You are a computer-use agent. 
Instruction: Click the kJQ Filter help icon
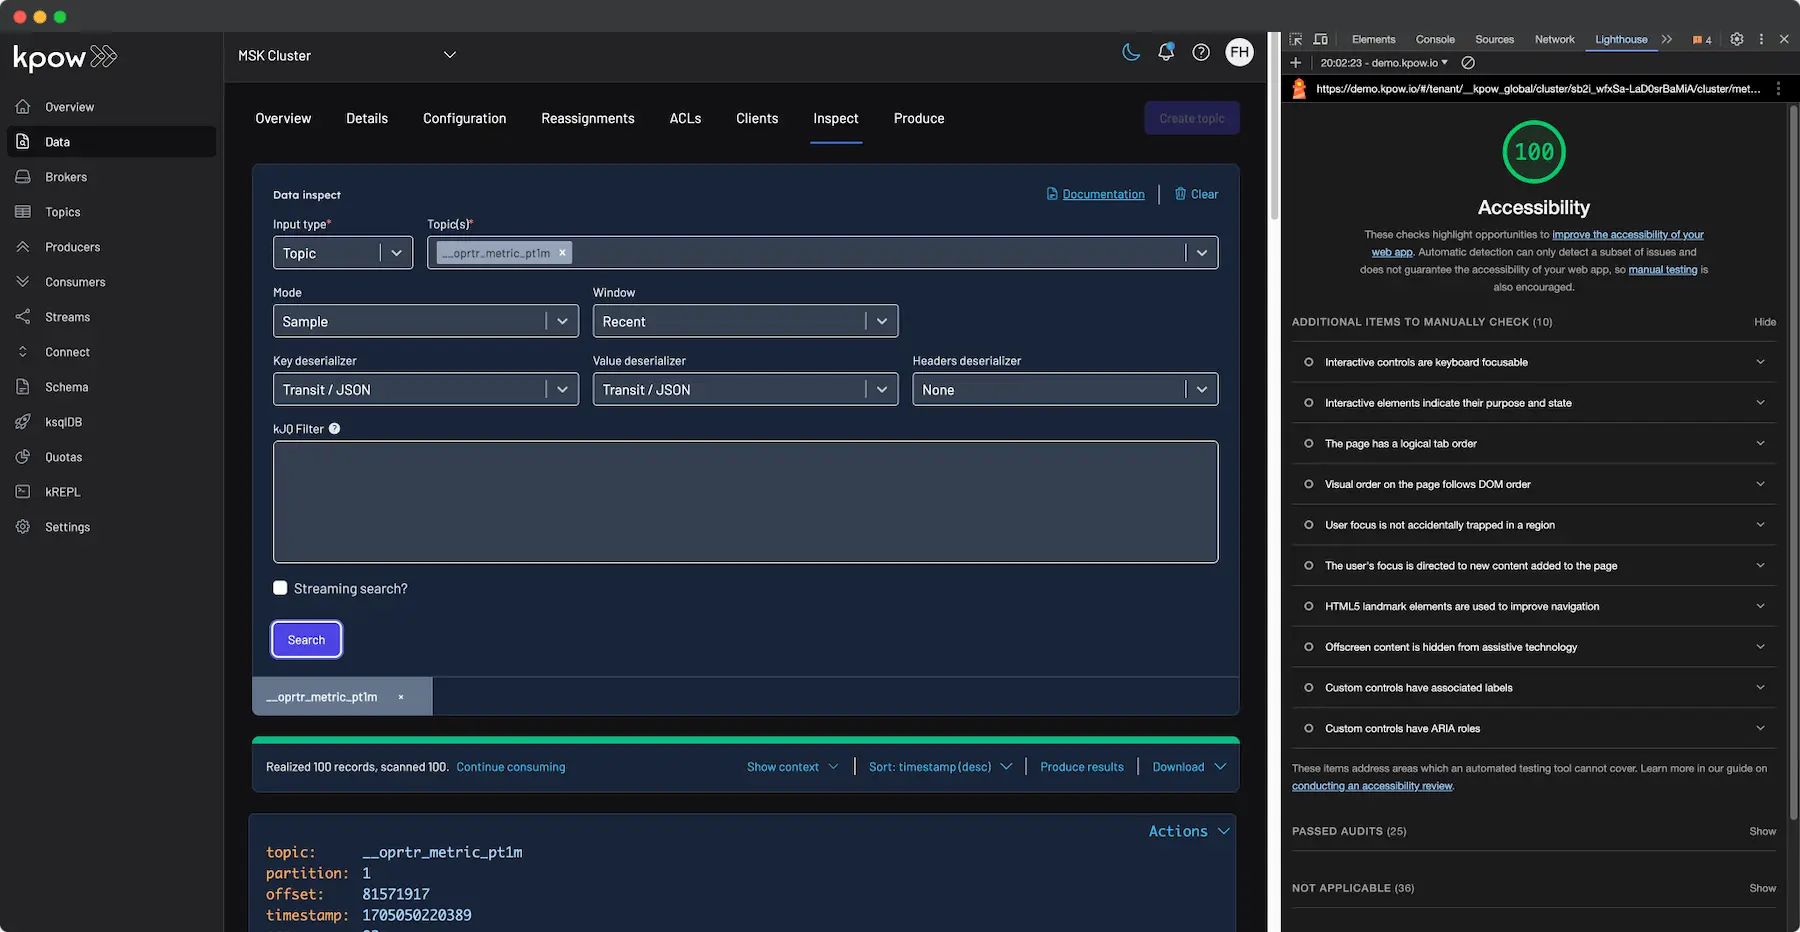coord(335,429)
